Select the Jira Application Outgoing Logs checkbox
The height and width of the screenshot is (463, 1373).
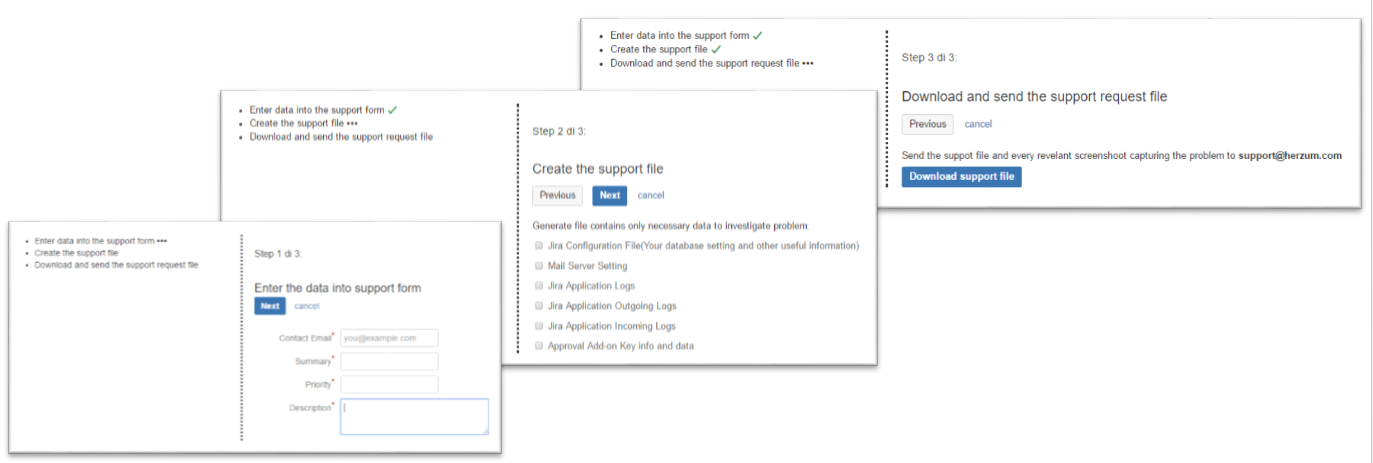pos(539,306)
